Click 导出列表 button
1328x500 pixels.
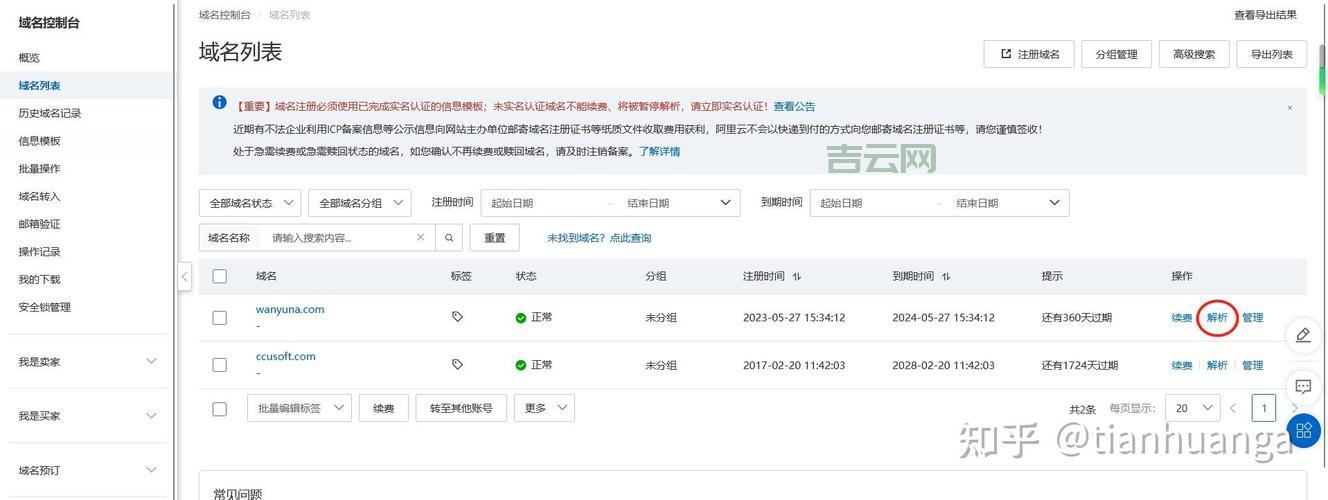coord(1272,54)
